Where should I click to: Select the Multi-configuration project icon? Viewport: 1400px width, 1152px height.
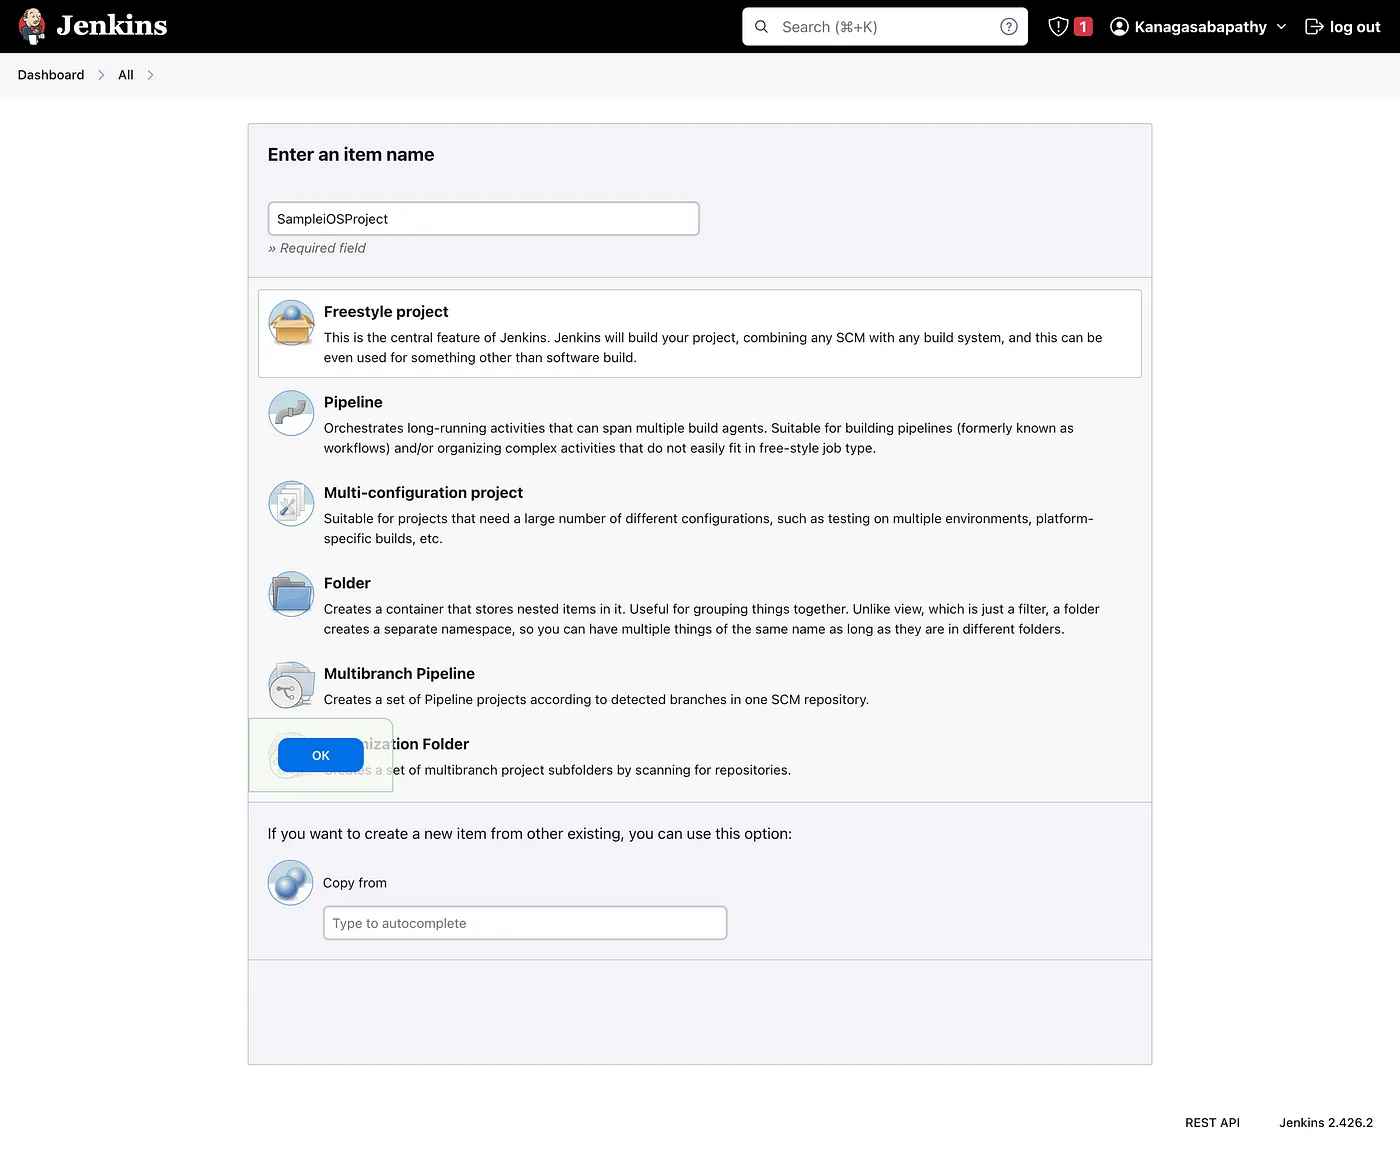[x=290, y=503]
